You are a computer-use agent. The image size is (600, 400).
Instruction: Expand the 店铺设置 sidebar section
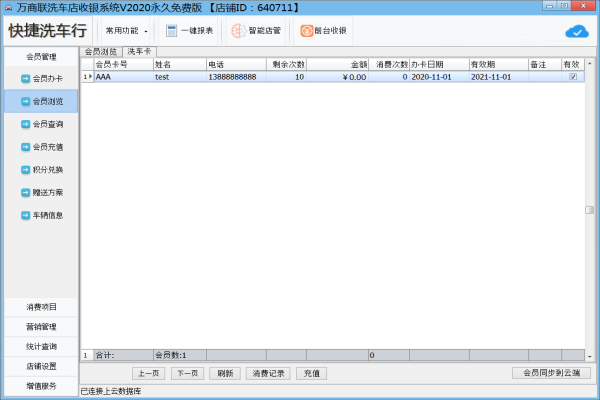[x=41, y=366]
